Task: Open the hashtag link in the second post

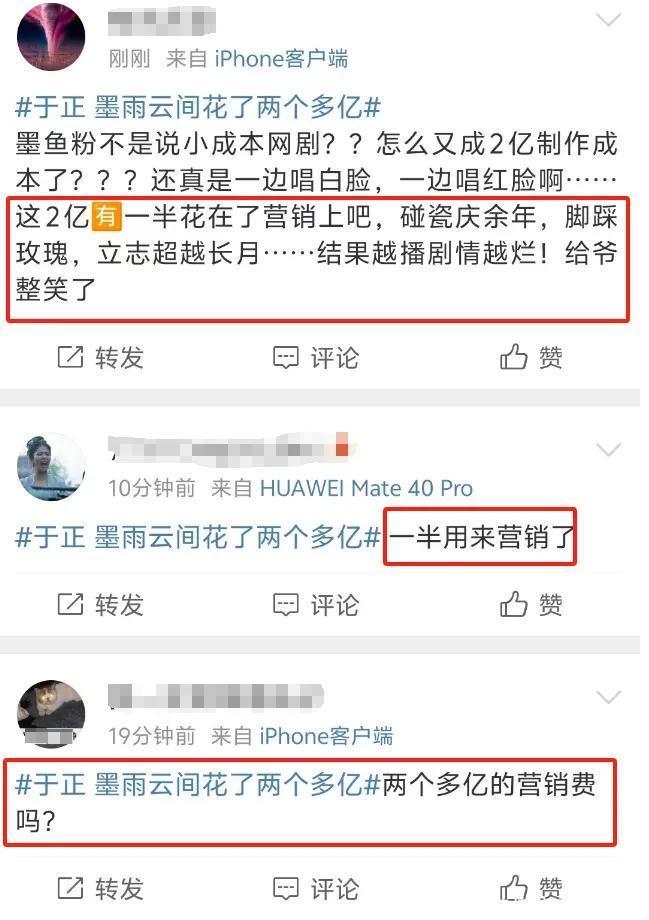Action: [198, 537]
